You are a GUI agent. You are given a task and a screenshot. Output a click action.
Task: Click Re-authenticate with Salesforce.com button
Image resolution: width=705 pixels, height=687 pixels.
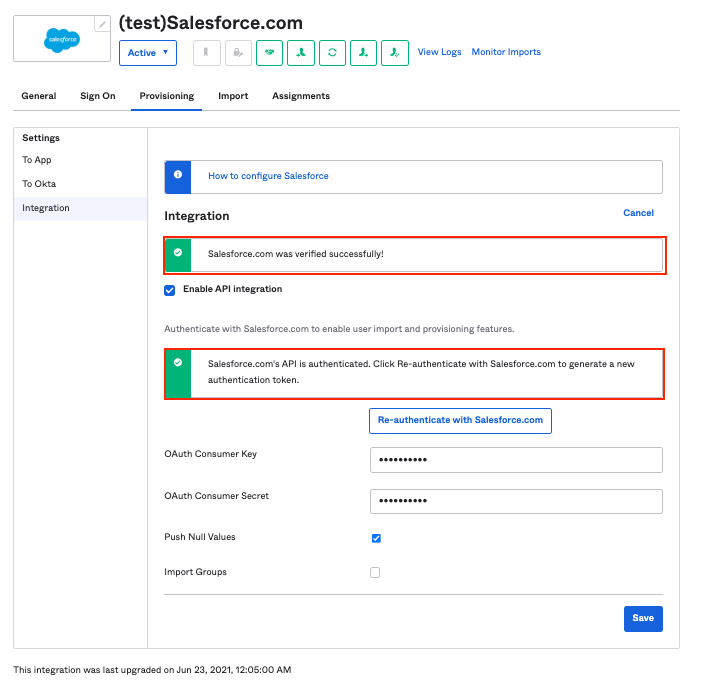(x=460, y=420)
